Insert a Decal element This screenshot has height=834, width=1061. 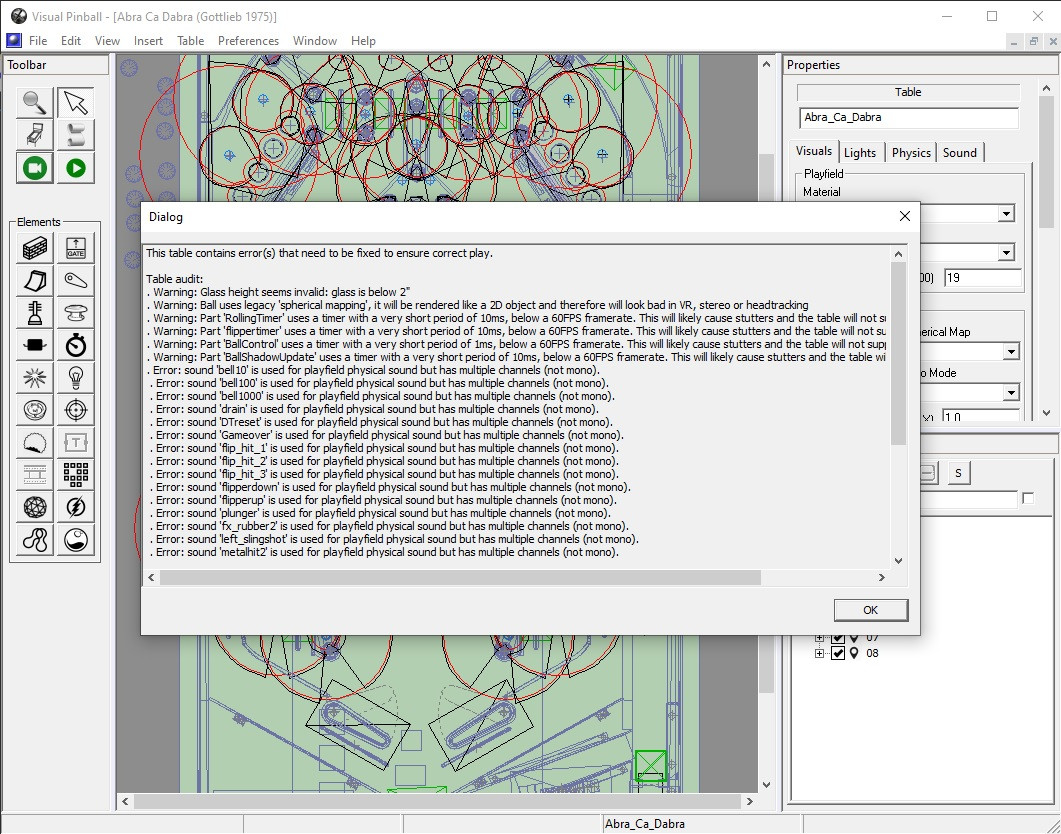(35, 442)
